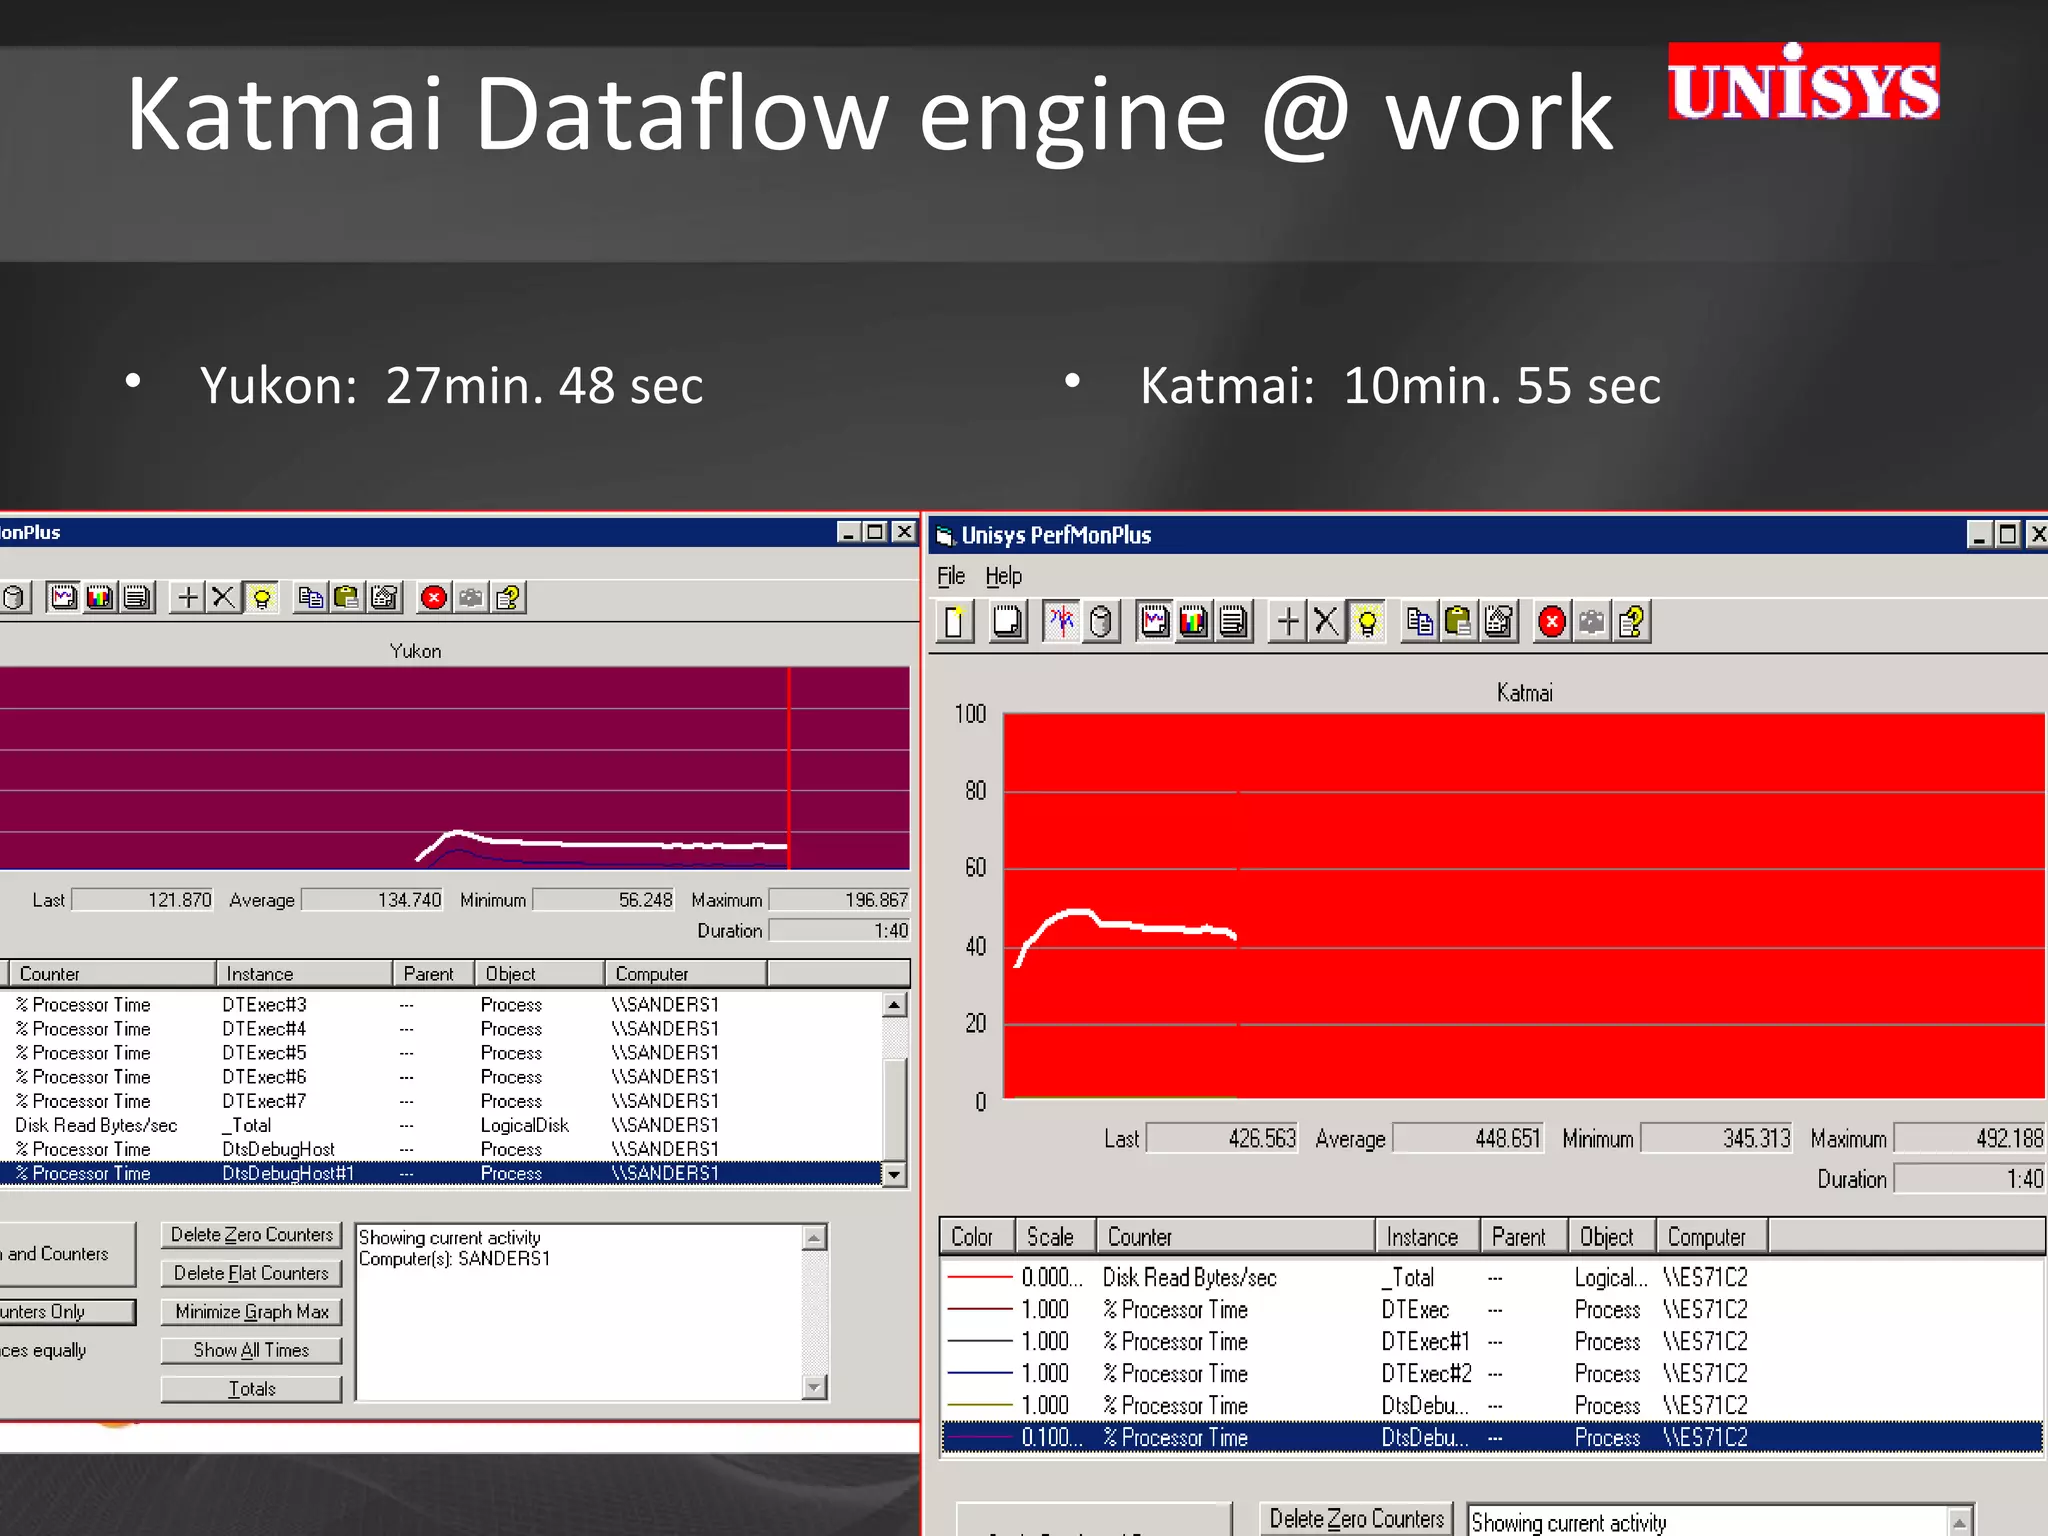
Task: Click scroll-down arrow of Yukon activity text box
Action: point(815,1387)
